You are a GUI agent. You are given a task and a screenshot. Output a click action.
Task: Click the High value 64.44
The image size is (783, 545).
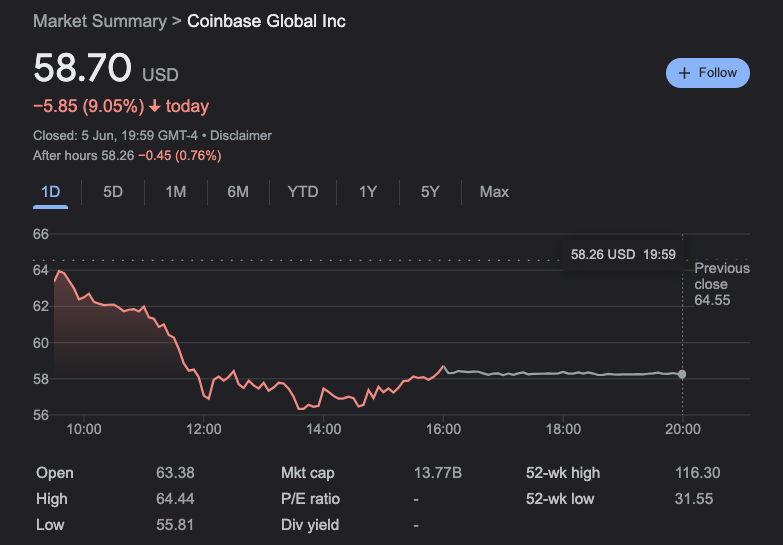coord(175,499)
